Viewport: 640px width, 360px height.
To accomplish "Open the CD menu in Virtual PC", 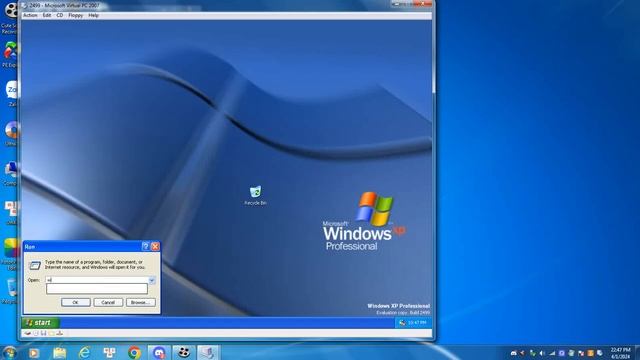I will click(60, 15).
